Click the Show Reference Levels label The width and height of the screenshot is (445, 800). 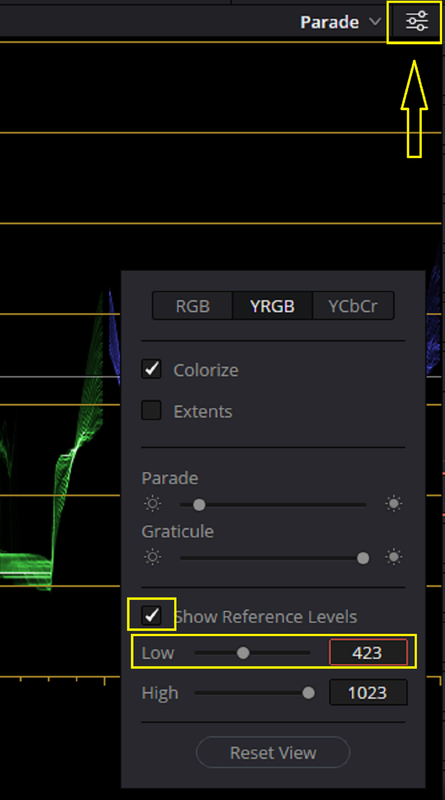coord(265,616)
